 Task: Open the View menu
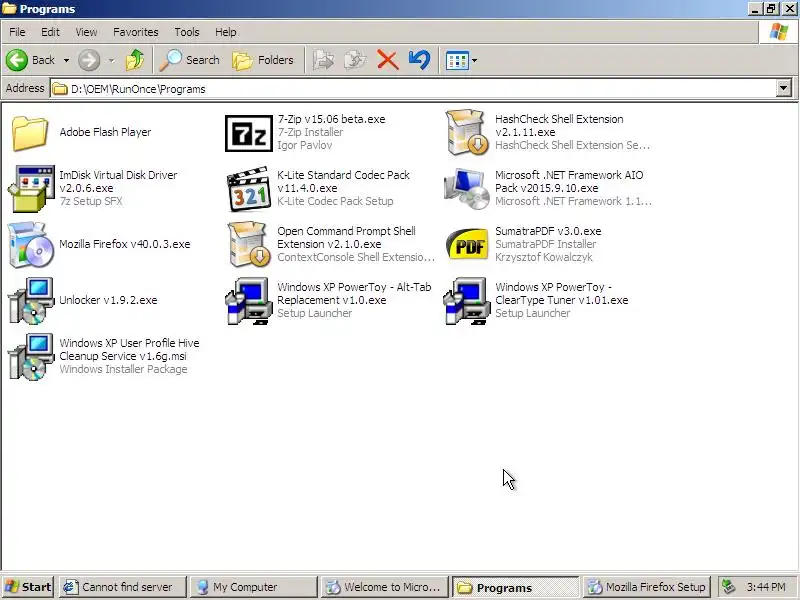(86, 32)
